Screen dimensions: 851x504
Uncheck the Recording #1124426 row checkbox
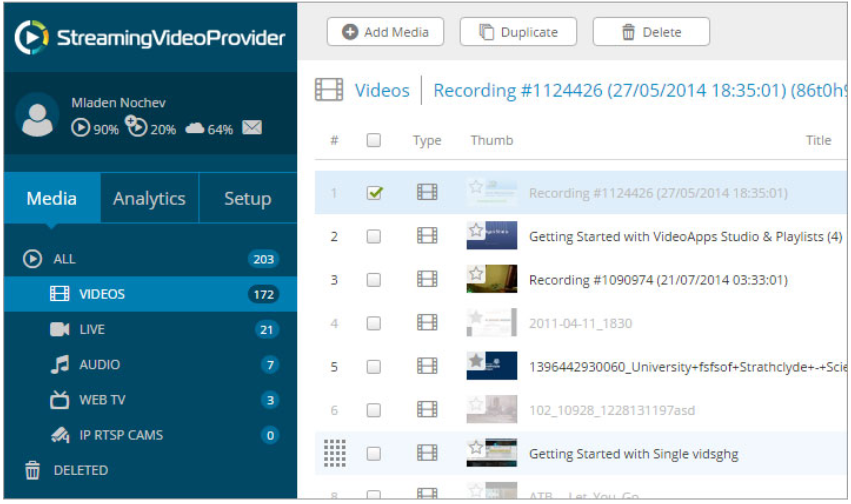click(374, 193)
